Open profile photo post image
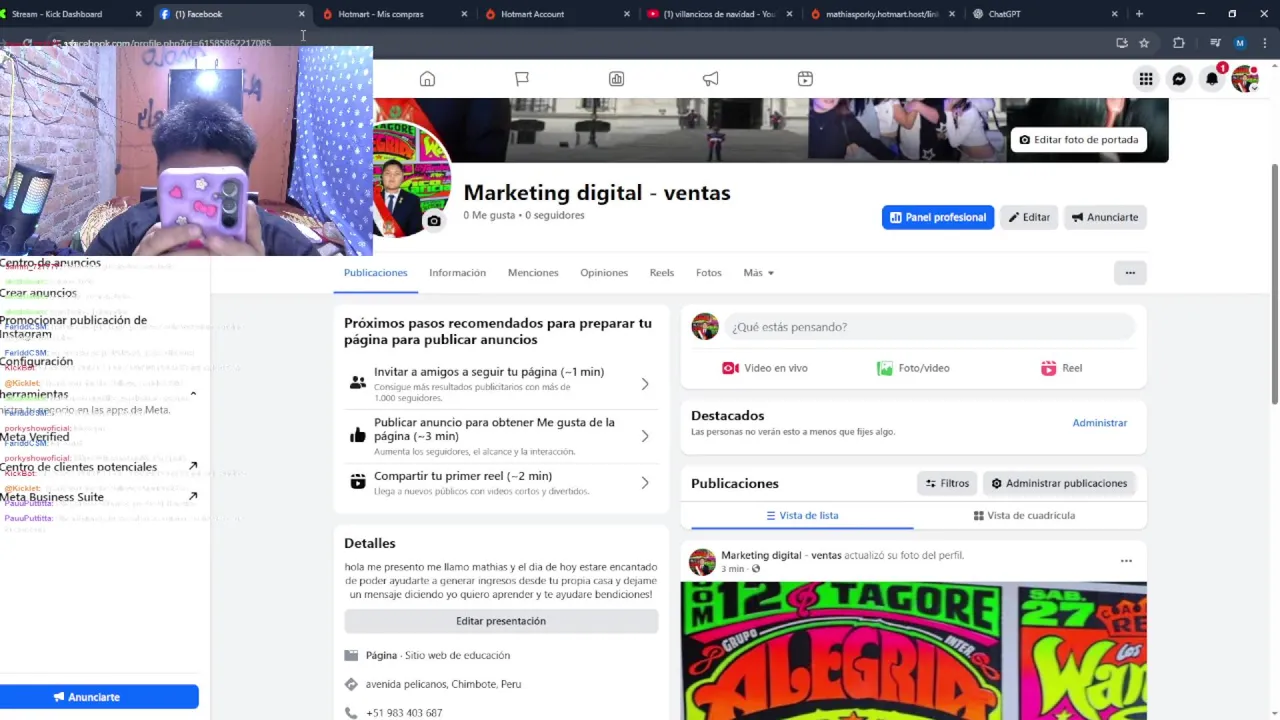The height and width of the screenshot is (720, 1280). pyautogui.click(x=914, y=651)
